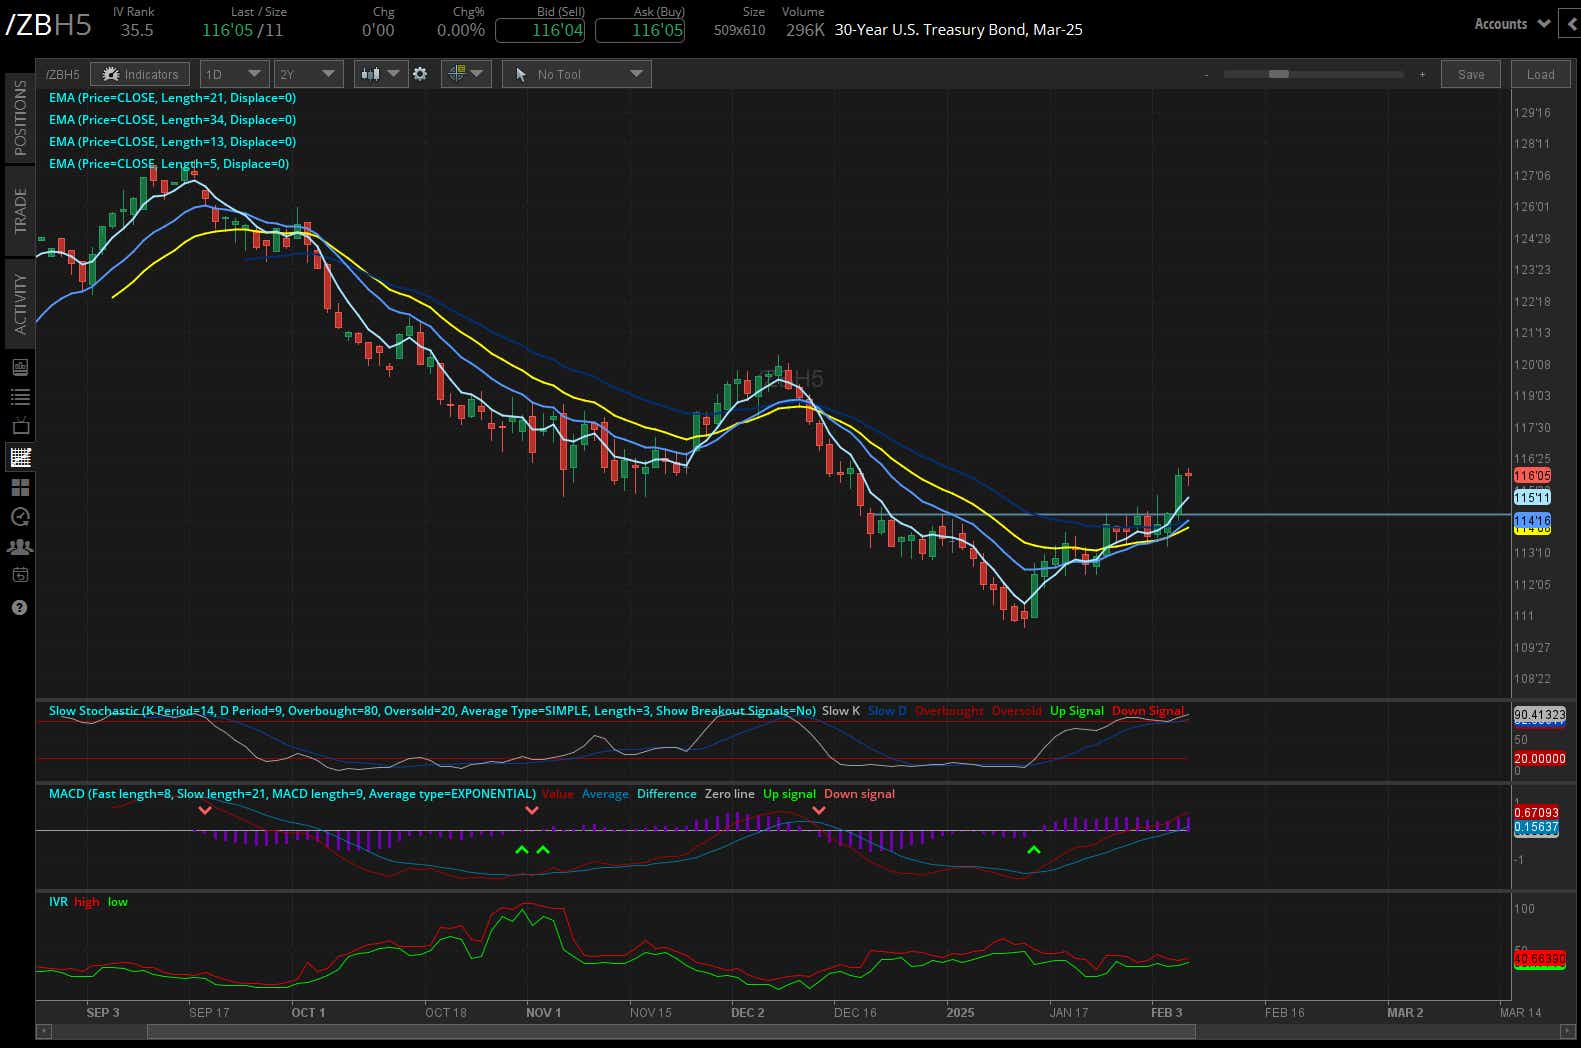The height and width of the screenshot is (1048, 1581).
Task: Switch to the Positions side tab
Action: point(20,118)
